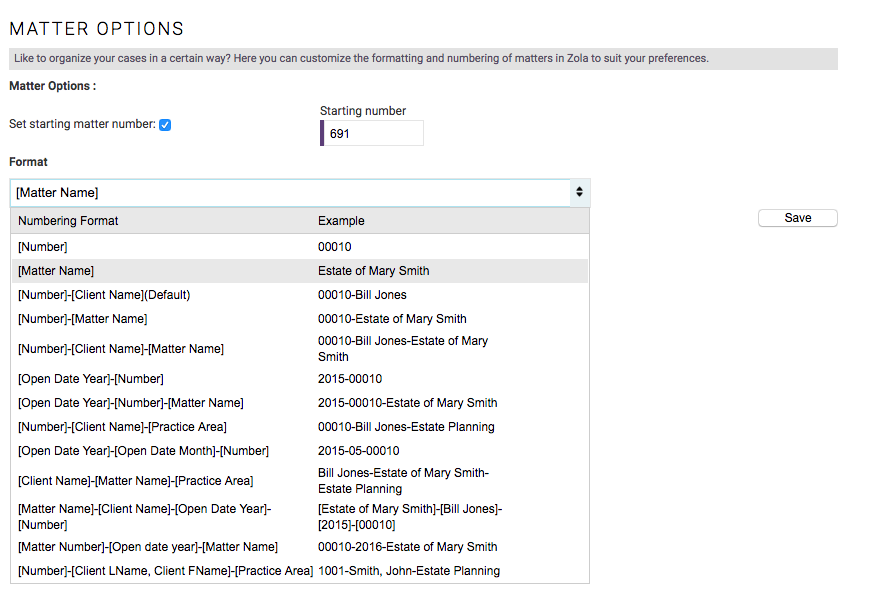Open the Format dropdown arrow

click(x=580, y=192)
